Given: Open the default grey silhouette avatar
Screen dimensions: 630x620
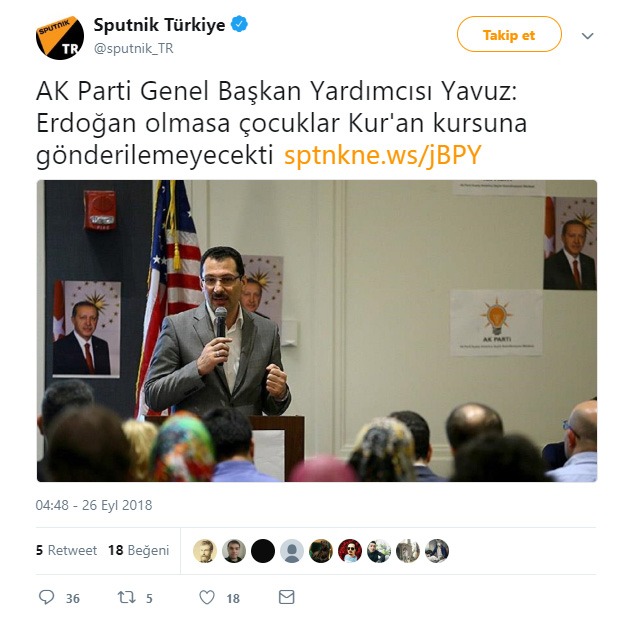Looking at the screenshot, I should click(x=292, y=550).
